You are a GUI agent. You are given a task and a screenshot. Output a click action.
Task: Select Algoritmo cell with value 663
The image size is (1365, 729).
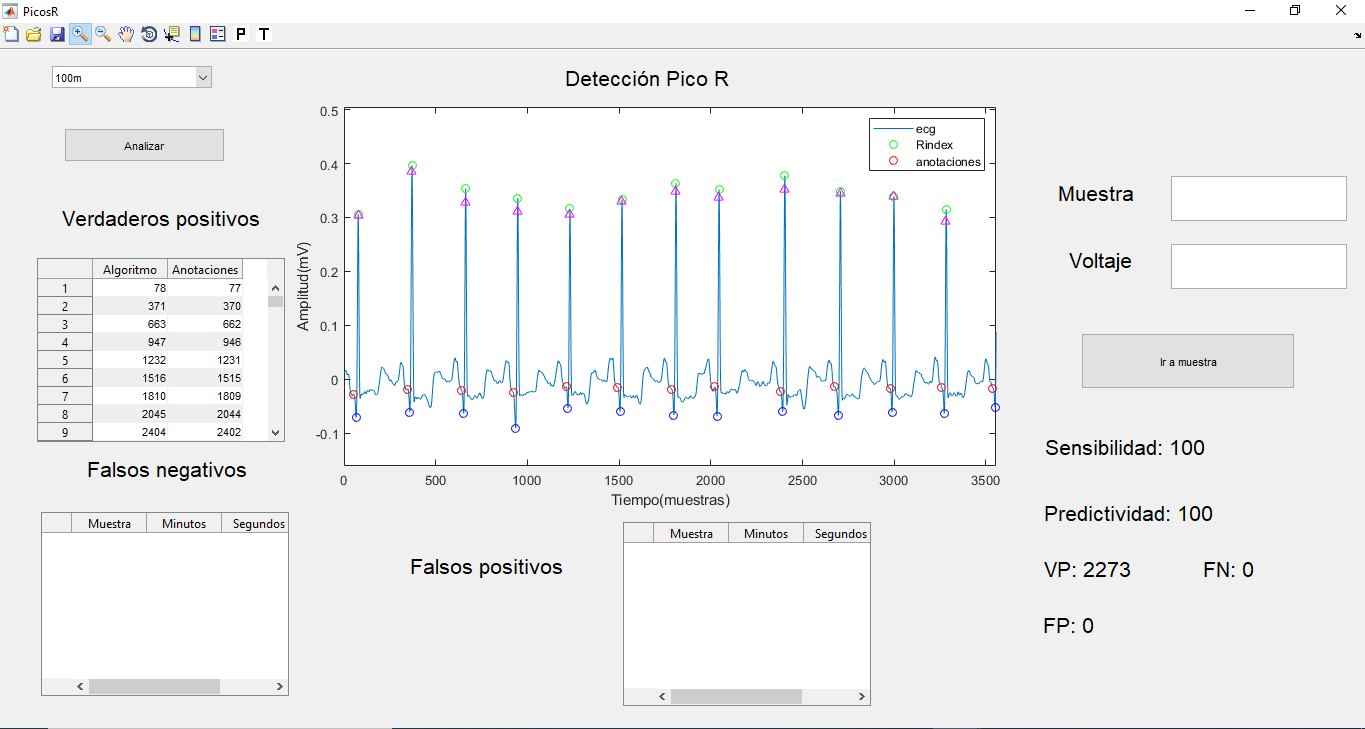130,323
